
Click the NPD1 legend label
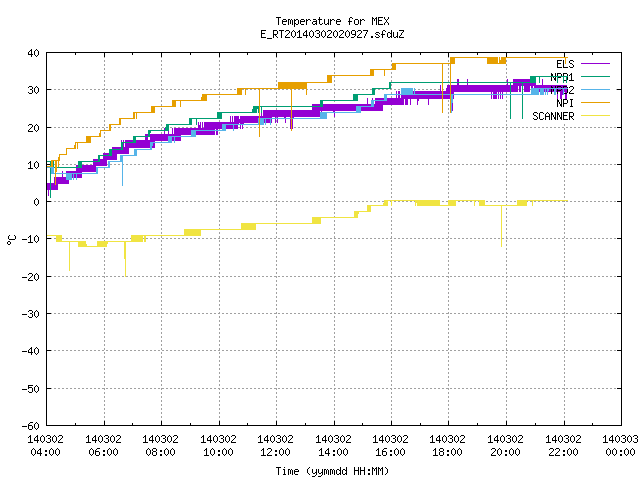tap(562, 77)
